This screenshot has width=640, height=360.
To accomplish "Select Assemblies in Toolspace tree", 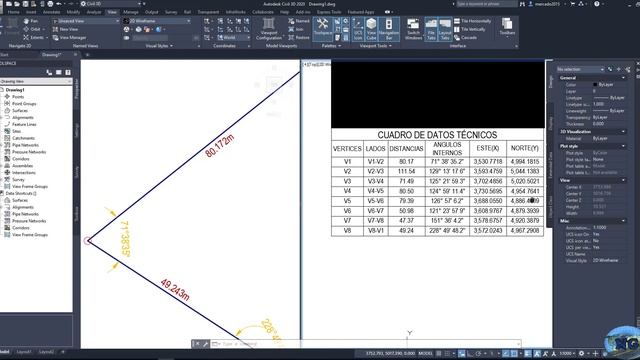I will (22, 166).
